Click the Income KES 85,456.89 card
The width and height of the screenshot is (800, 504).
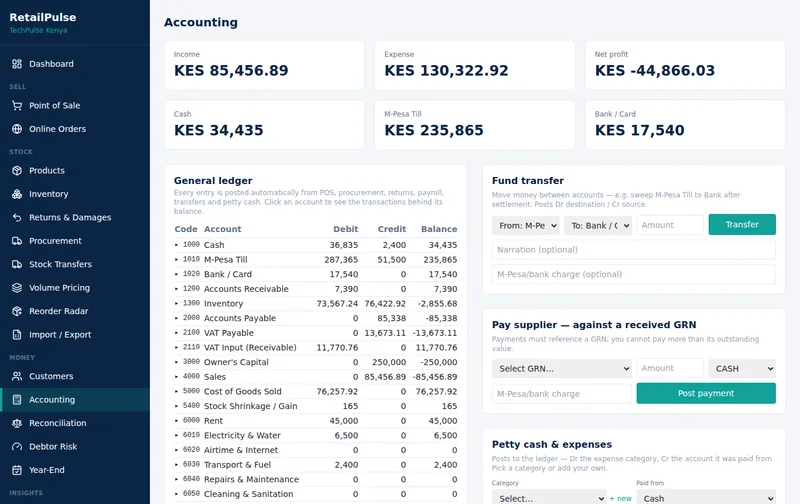click(264, 65)
